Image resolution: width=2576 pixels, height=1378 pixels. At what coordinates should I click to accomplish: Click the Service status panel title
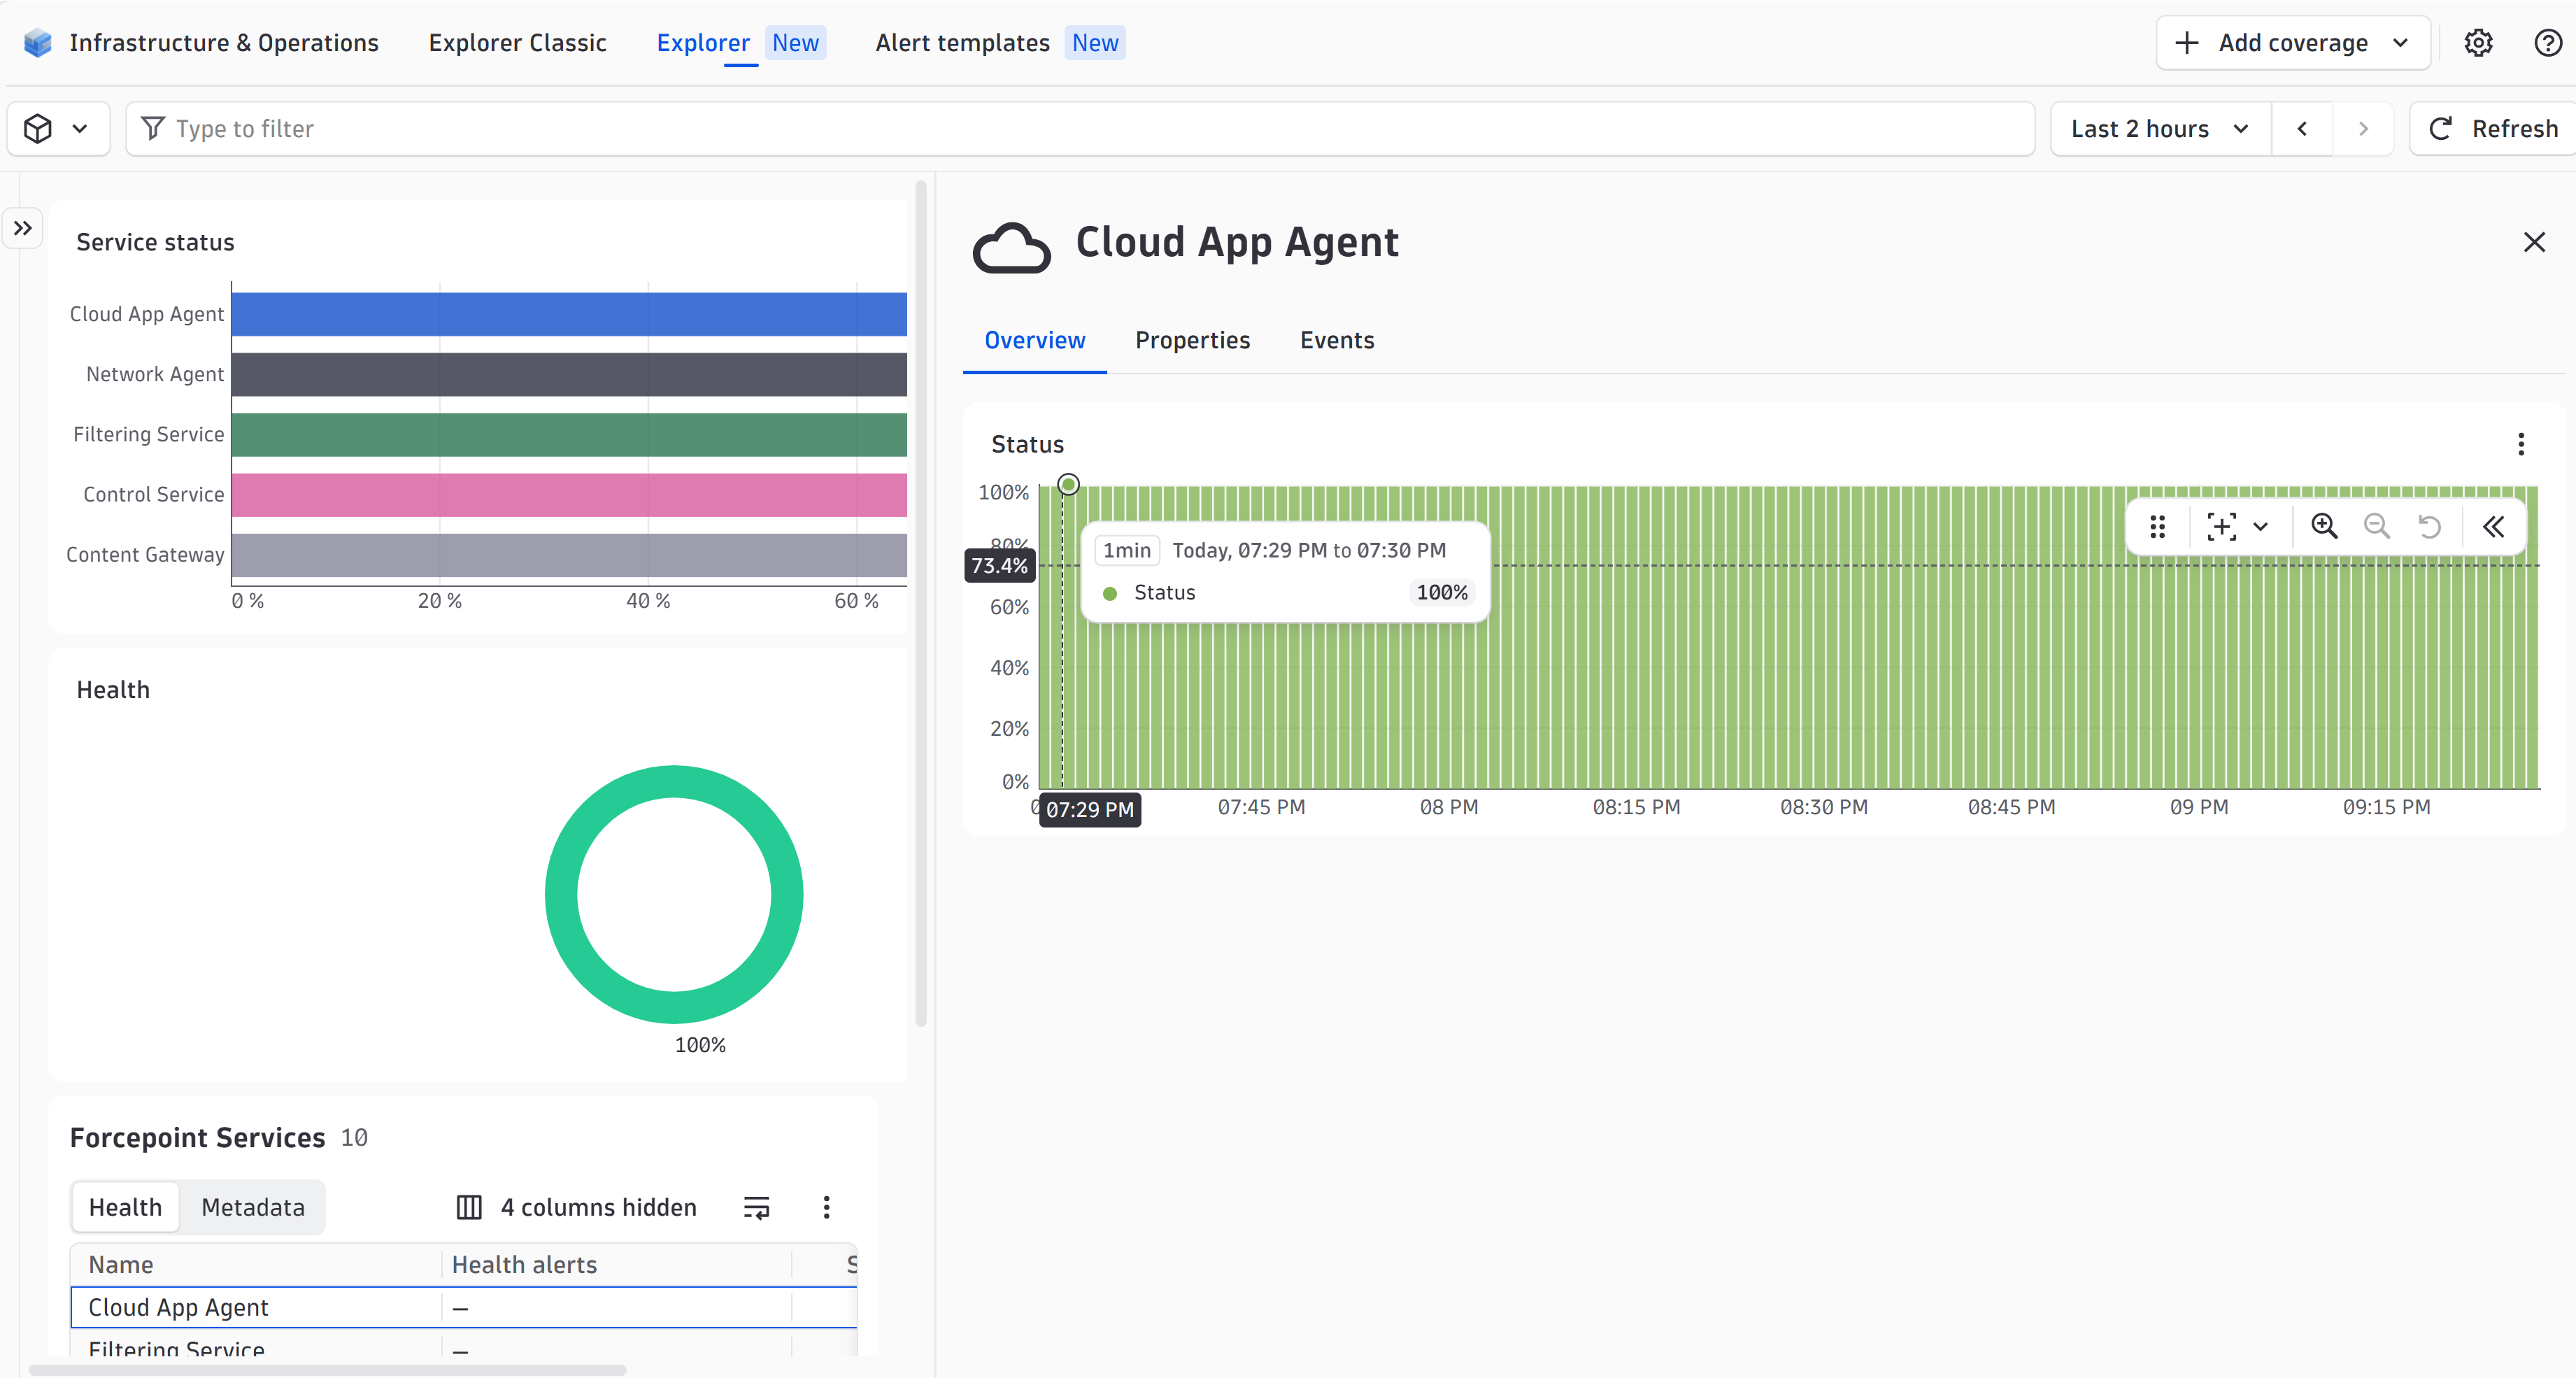[155, 242]
